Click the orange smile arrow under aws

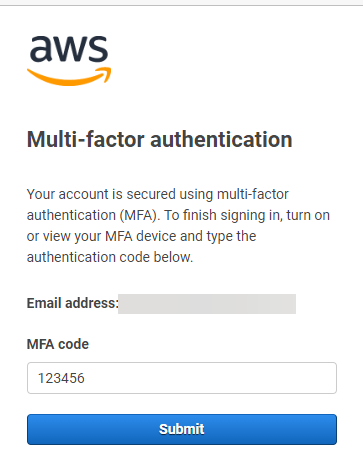(69, 76)
